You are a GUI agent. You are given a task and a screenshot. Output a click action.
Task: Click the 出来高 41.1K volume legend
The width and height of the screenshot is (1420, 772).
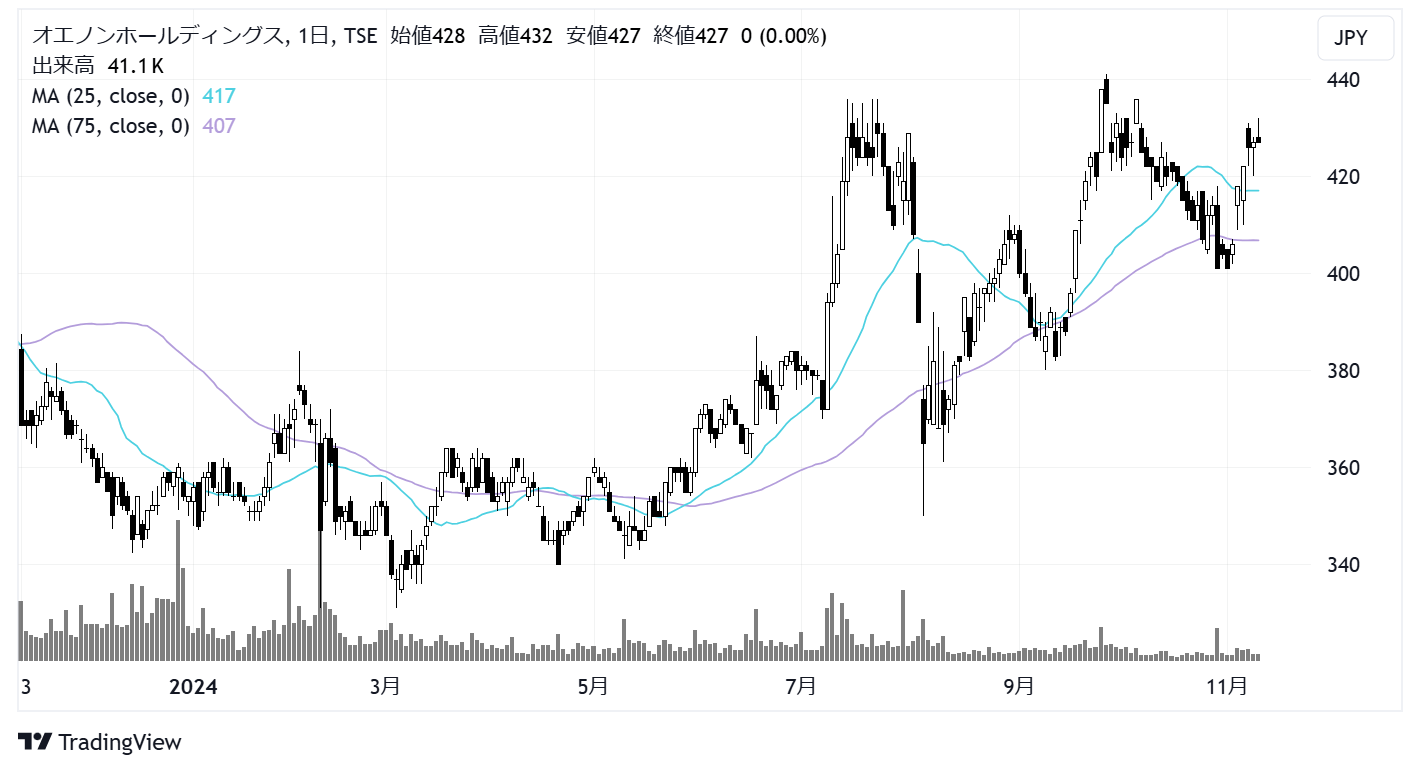pos(98,66)
